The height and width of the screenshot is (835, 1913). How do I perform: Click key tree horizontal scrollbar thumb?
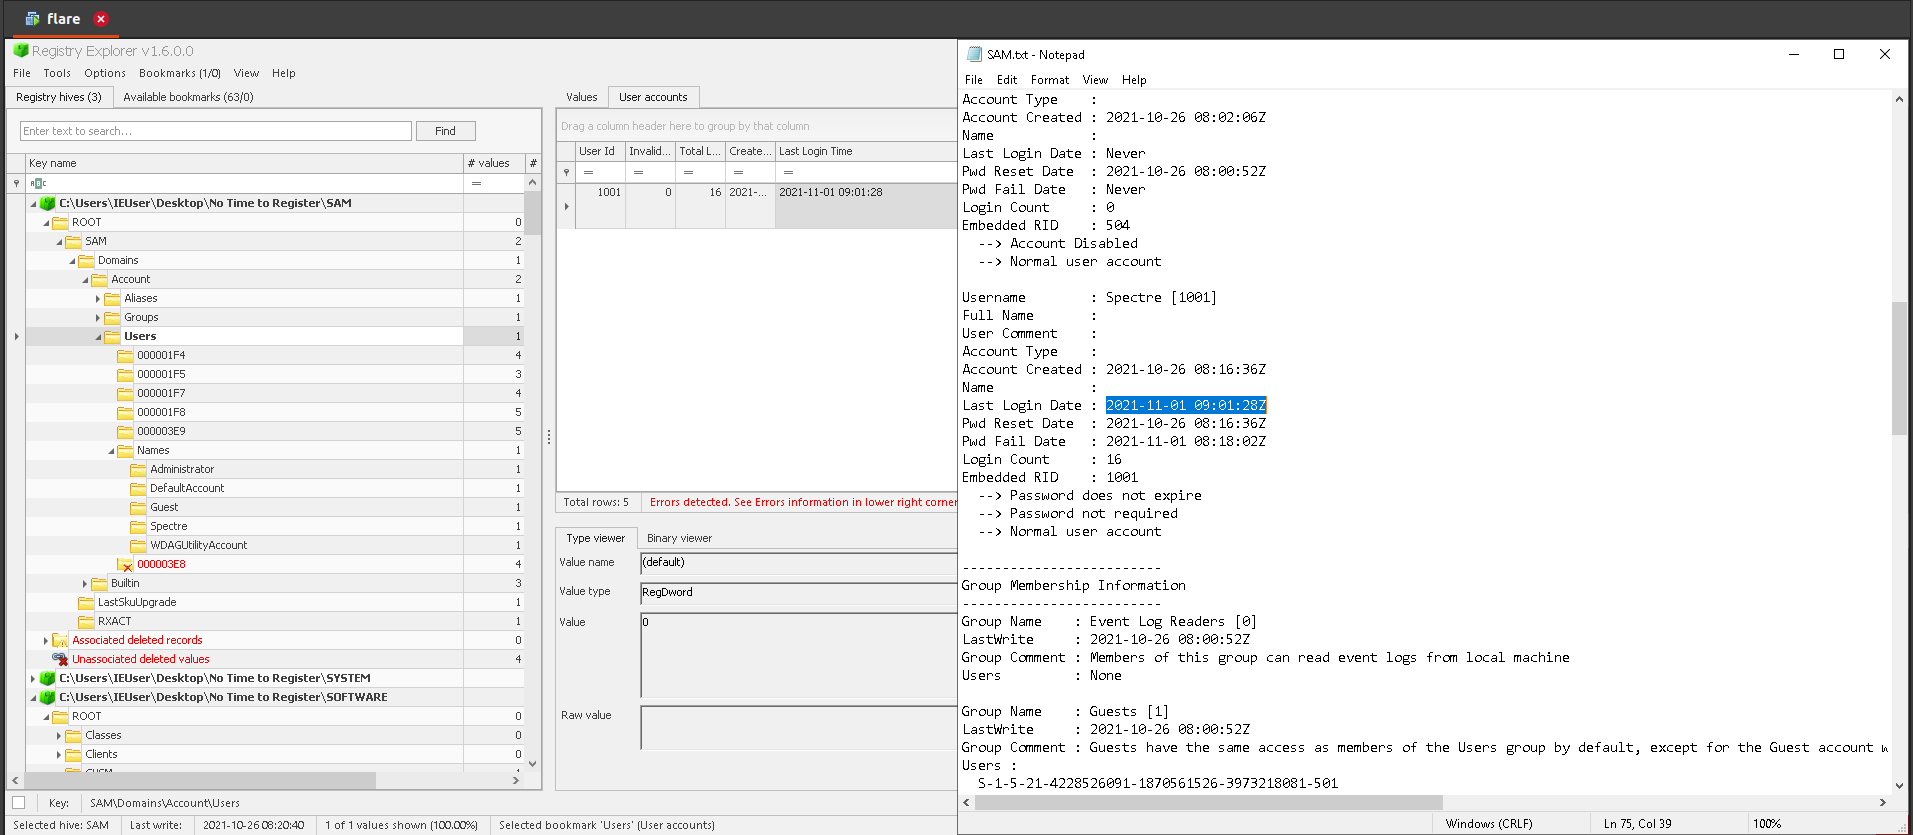tap(199, 780)
